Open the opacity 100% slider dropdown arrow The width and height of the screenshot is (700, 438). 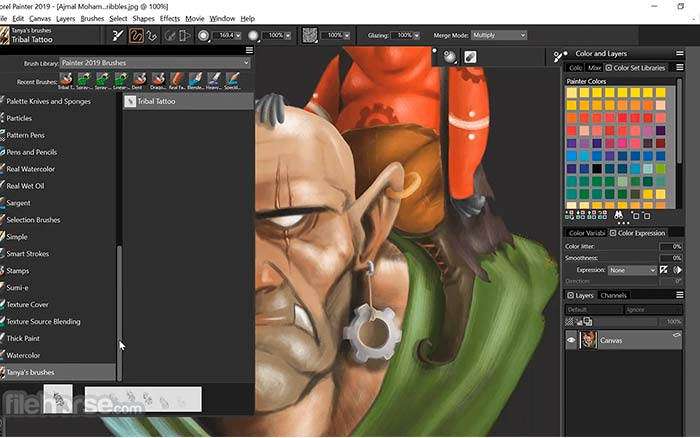(288, 36)
